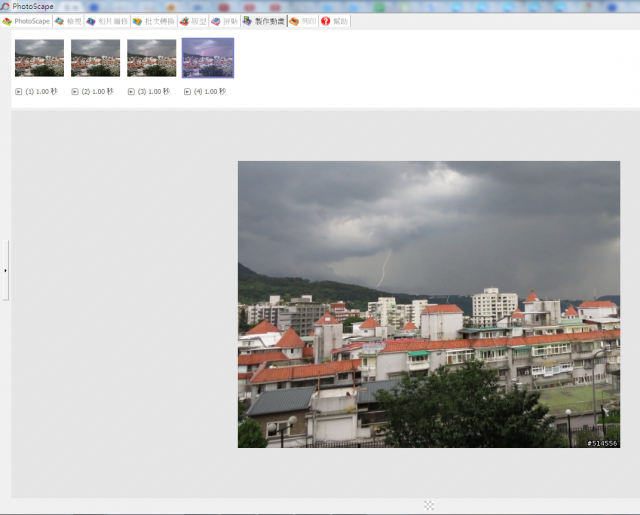Click the "(2) 1.00 秒" duration label

98,91
